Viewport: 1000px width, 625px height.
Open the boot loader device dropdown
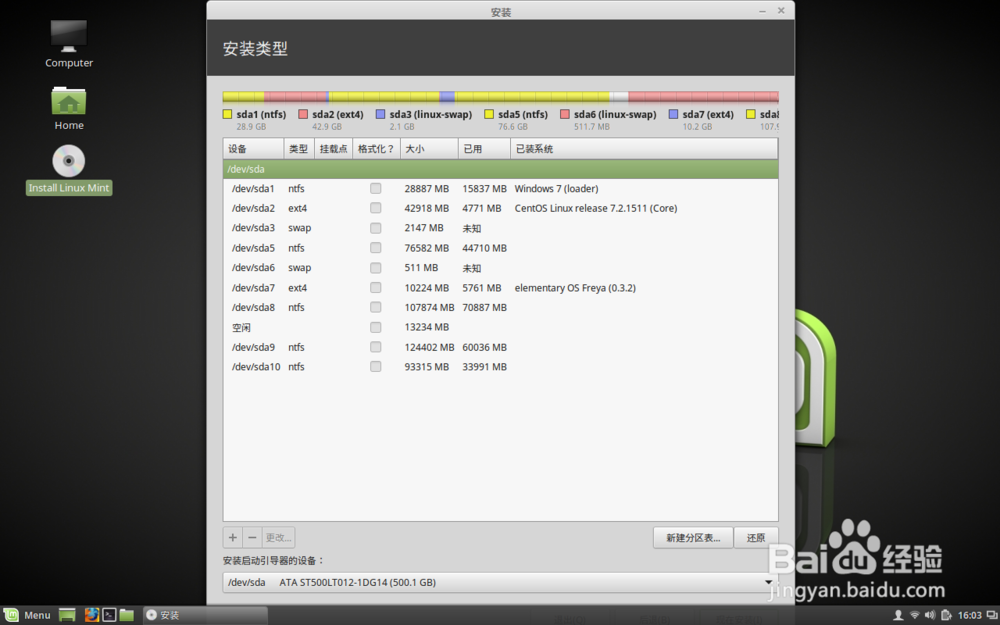point(768,582)
